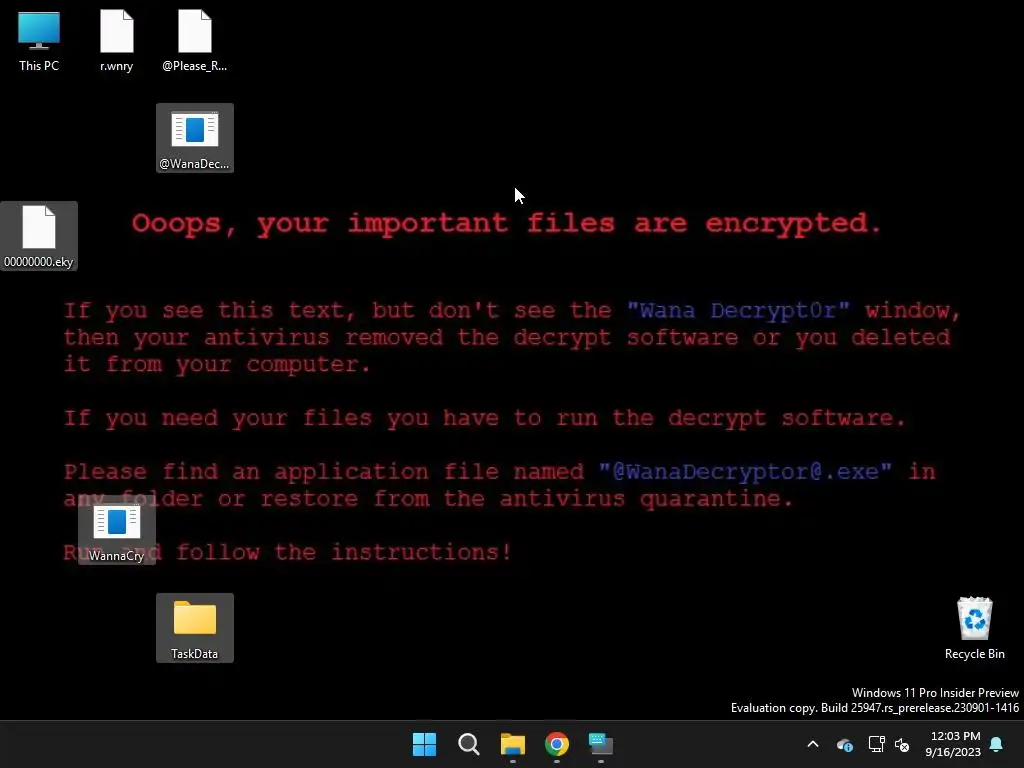The height and width of the screenshot is (768, 1024).
Task: Open taskbar Search
Action: tap(468, 744)
